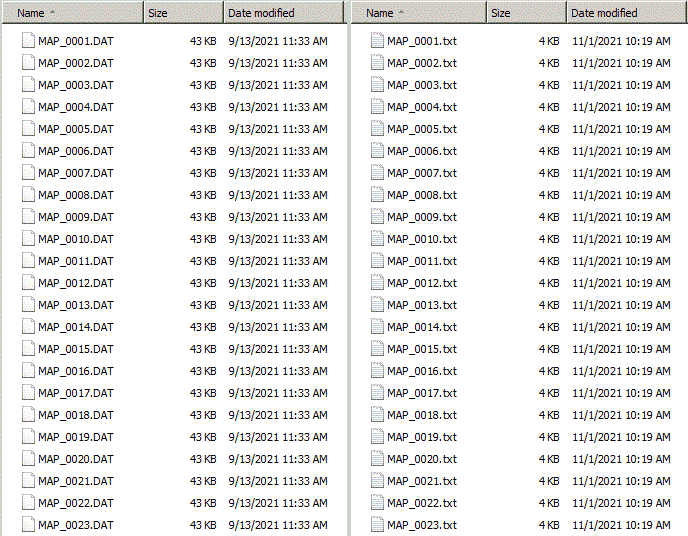Click the MAP_0010.txt text file icon
The height and width of the screenshot is (536, 688).
pos(377,239)
